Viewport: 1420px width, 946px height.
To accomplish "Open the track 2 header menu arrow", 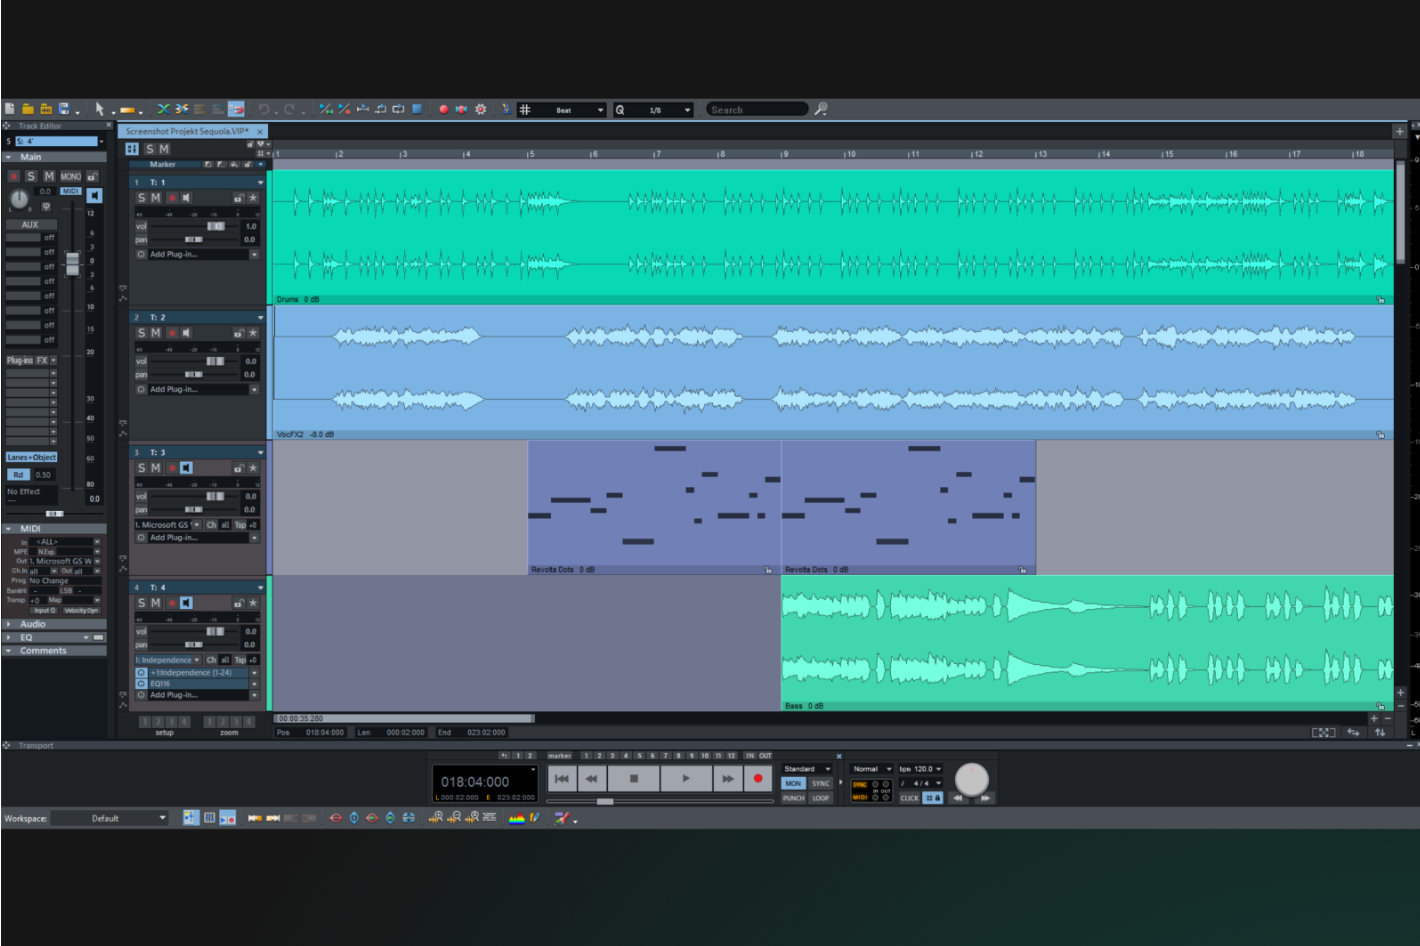I will (x=260, y=317).
